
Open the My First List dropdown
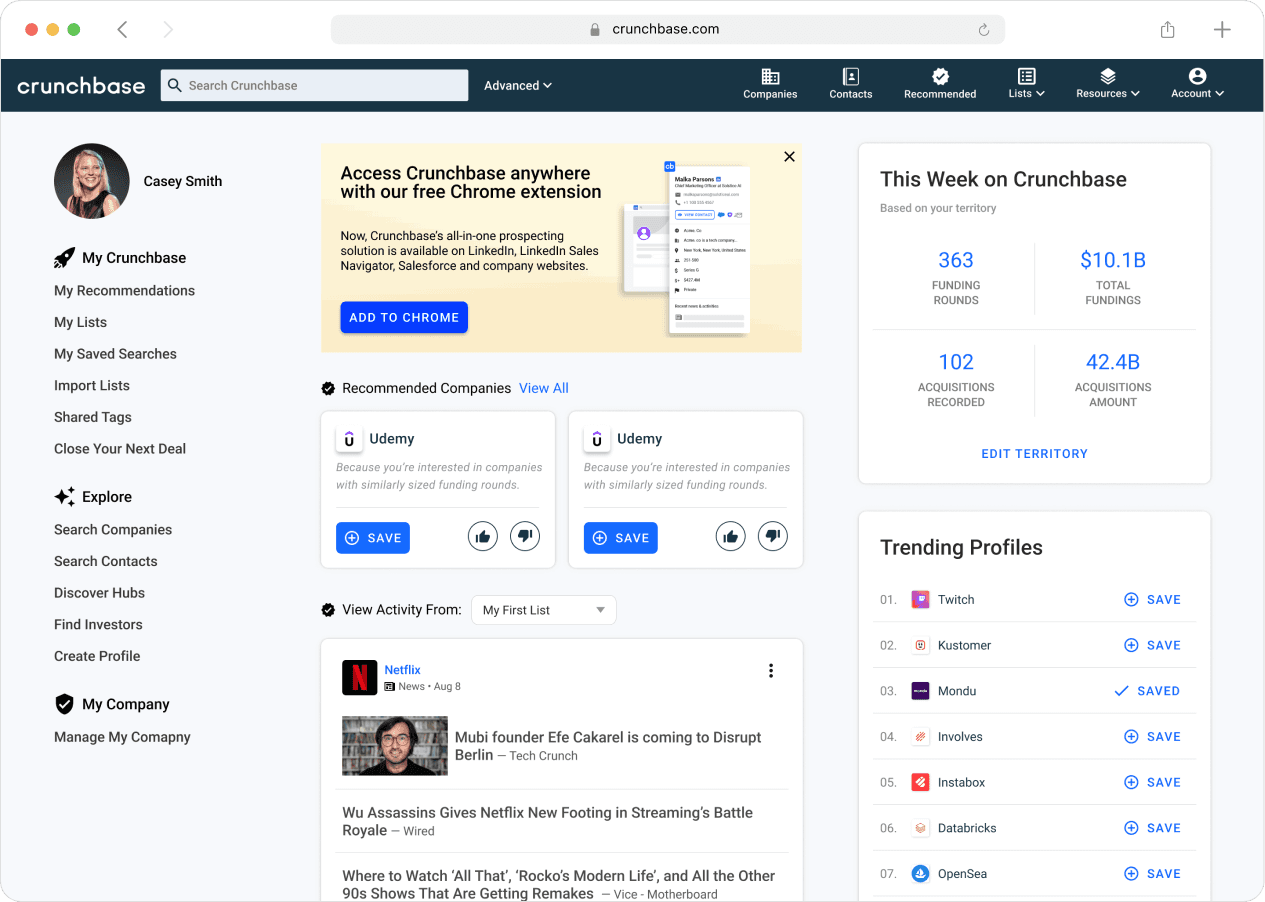click(x=544, y=610)
